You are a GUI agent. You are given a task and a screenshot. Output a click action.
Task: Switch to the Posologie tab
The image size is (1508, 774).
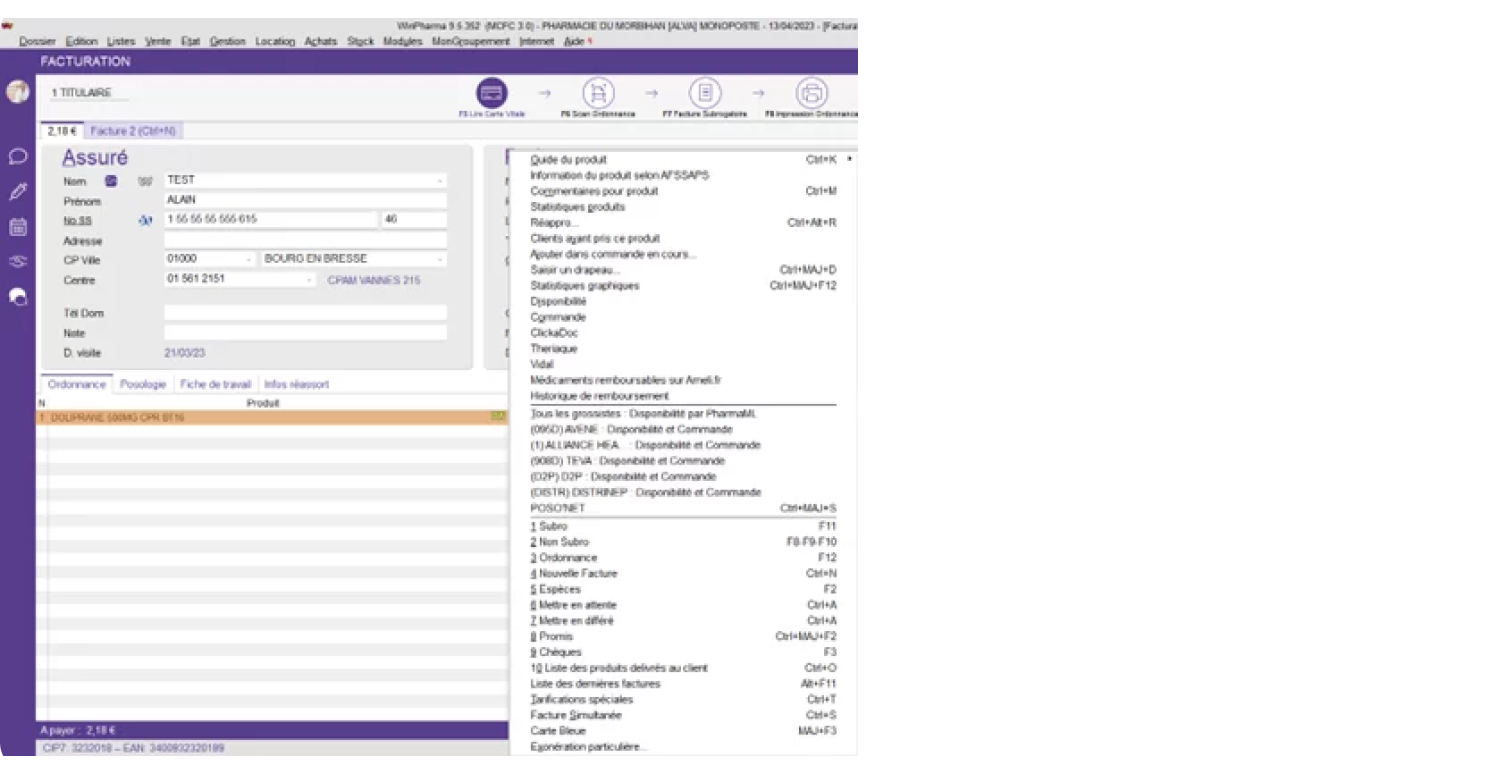point(143,384)
